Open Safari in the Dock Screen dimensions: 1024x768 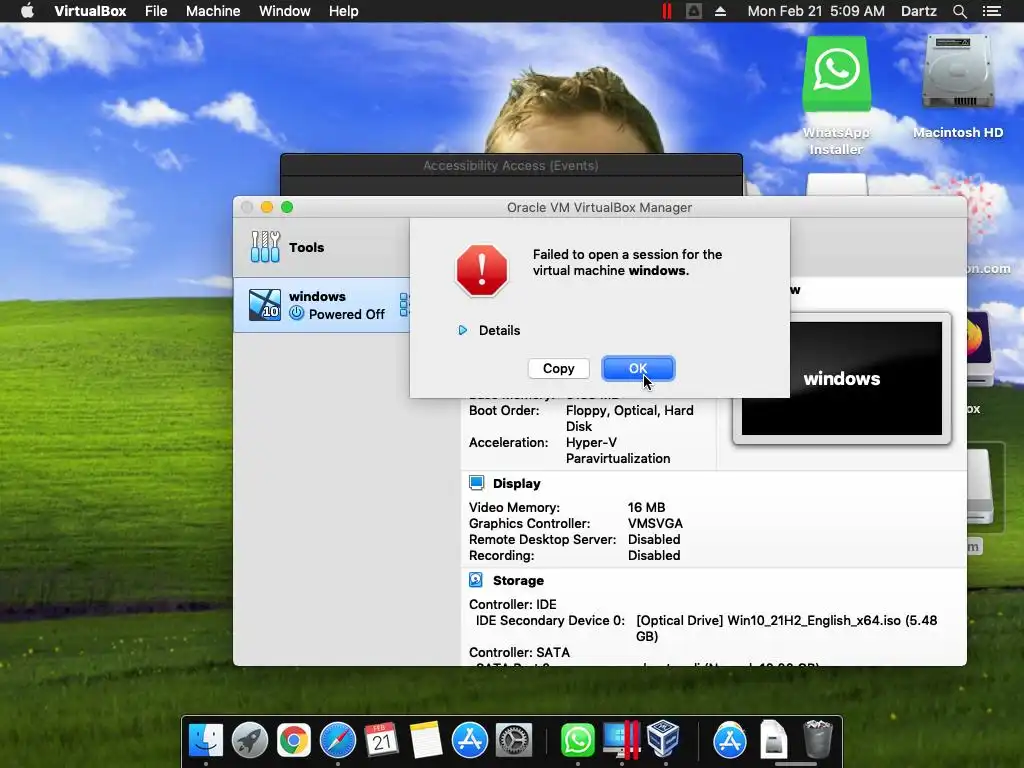(338, 740)
